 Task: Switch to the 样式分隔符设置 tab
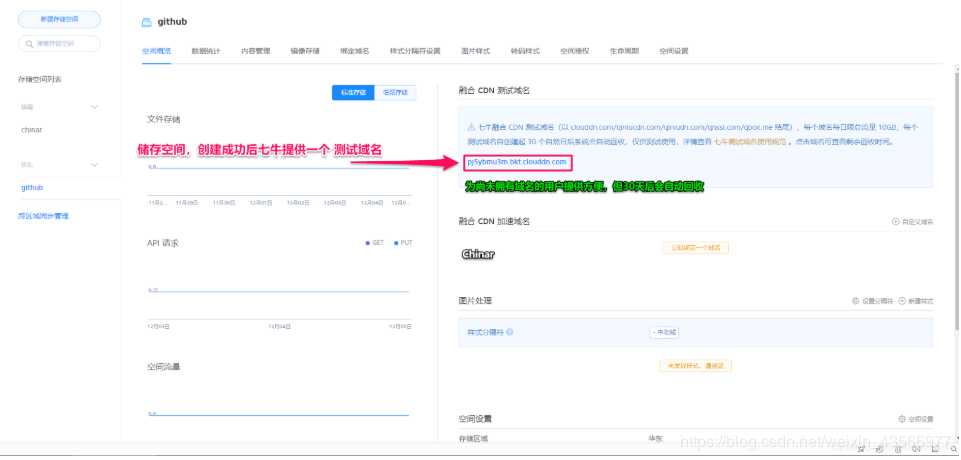click(416, 51)
